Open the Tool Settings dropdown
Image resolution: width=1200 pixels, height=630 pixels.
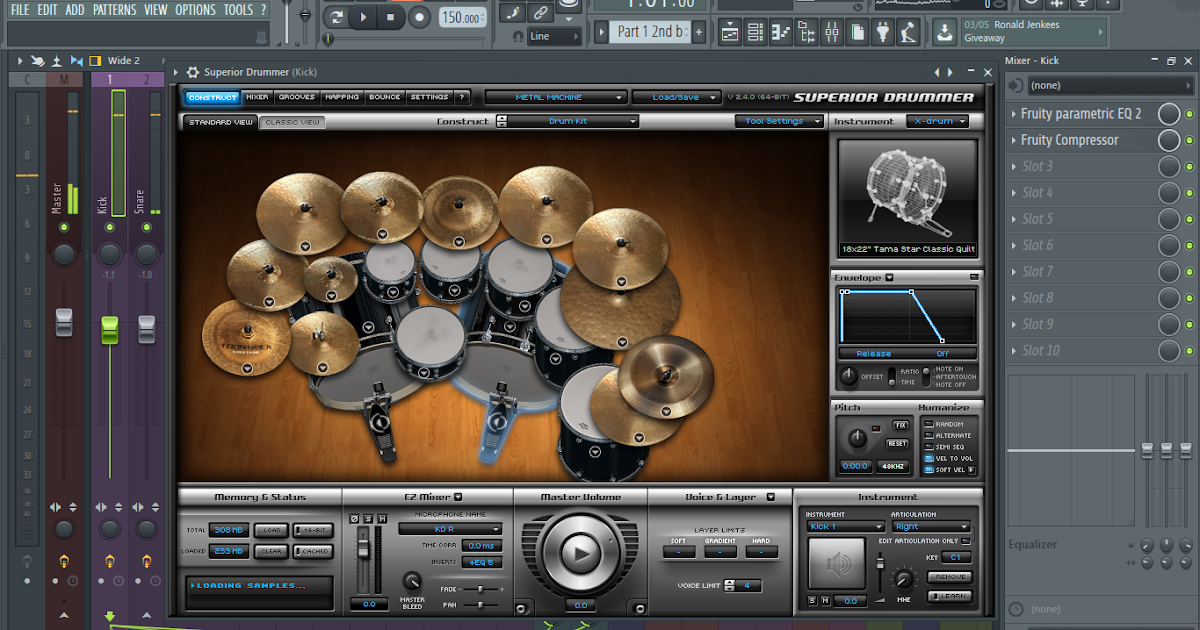click(x=780, y=121)
